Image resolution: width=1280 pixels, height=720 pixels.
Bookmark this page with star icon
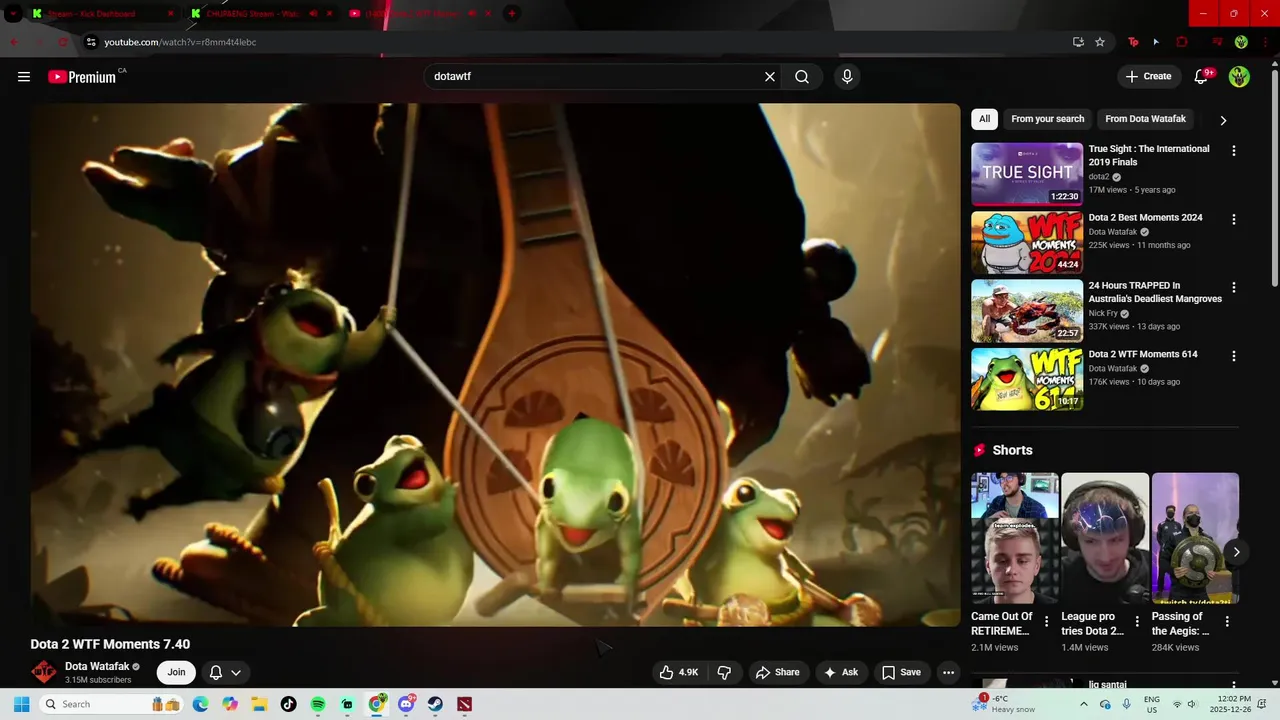(x=1100, y=42)
